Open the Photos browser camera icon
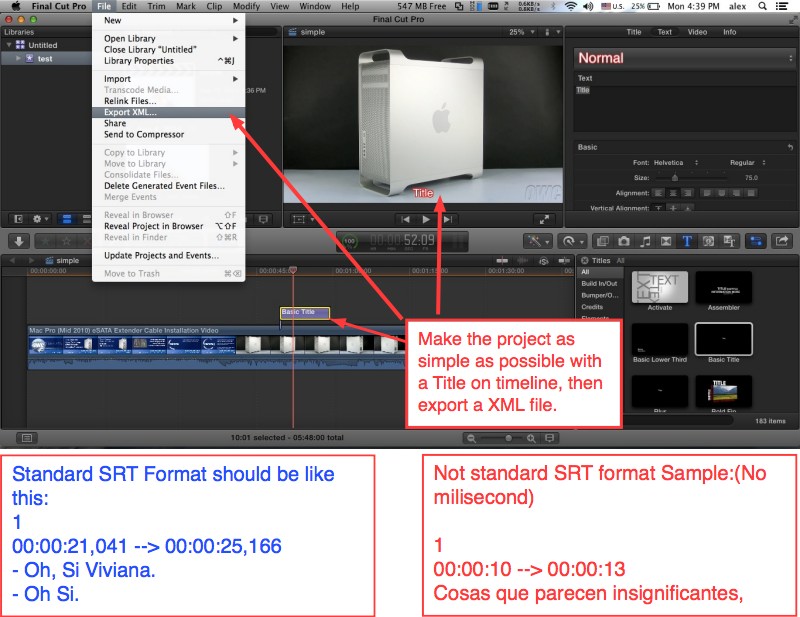The width and height of the screenshot is (800, 617). point(623,241)
